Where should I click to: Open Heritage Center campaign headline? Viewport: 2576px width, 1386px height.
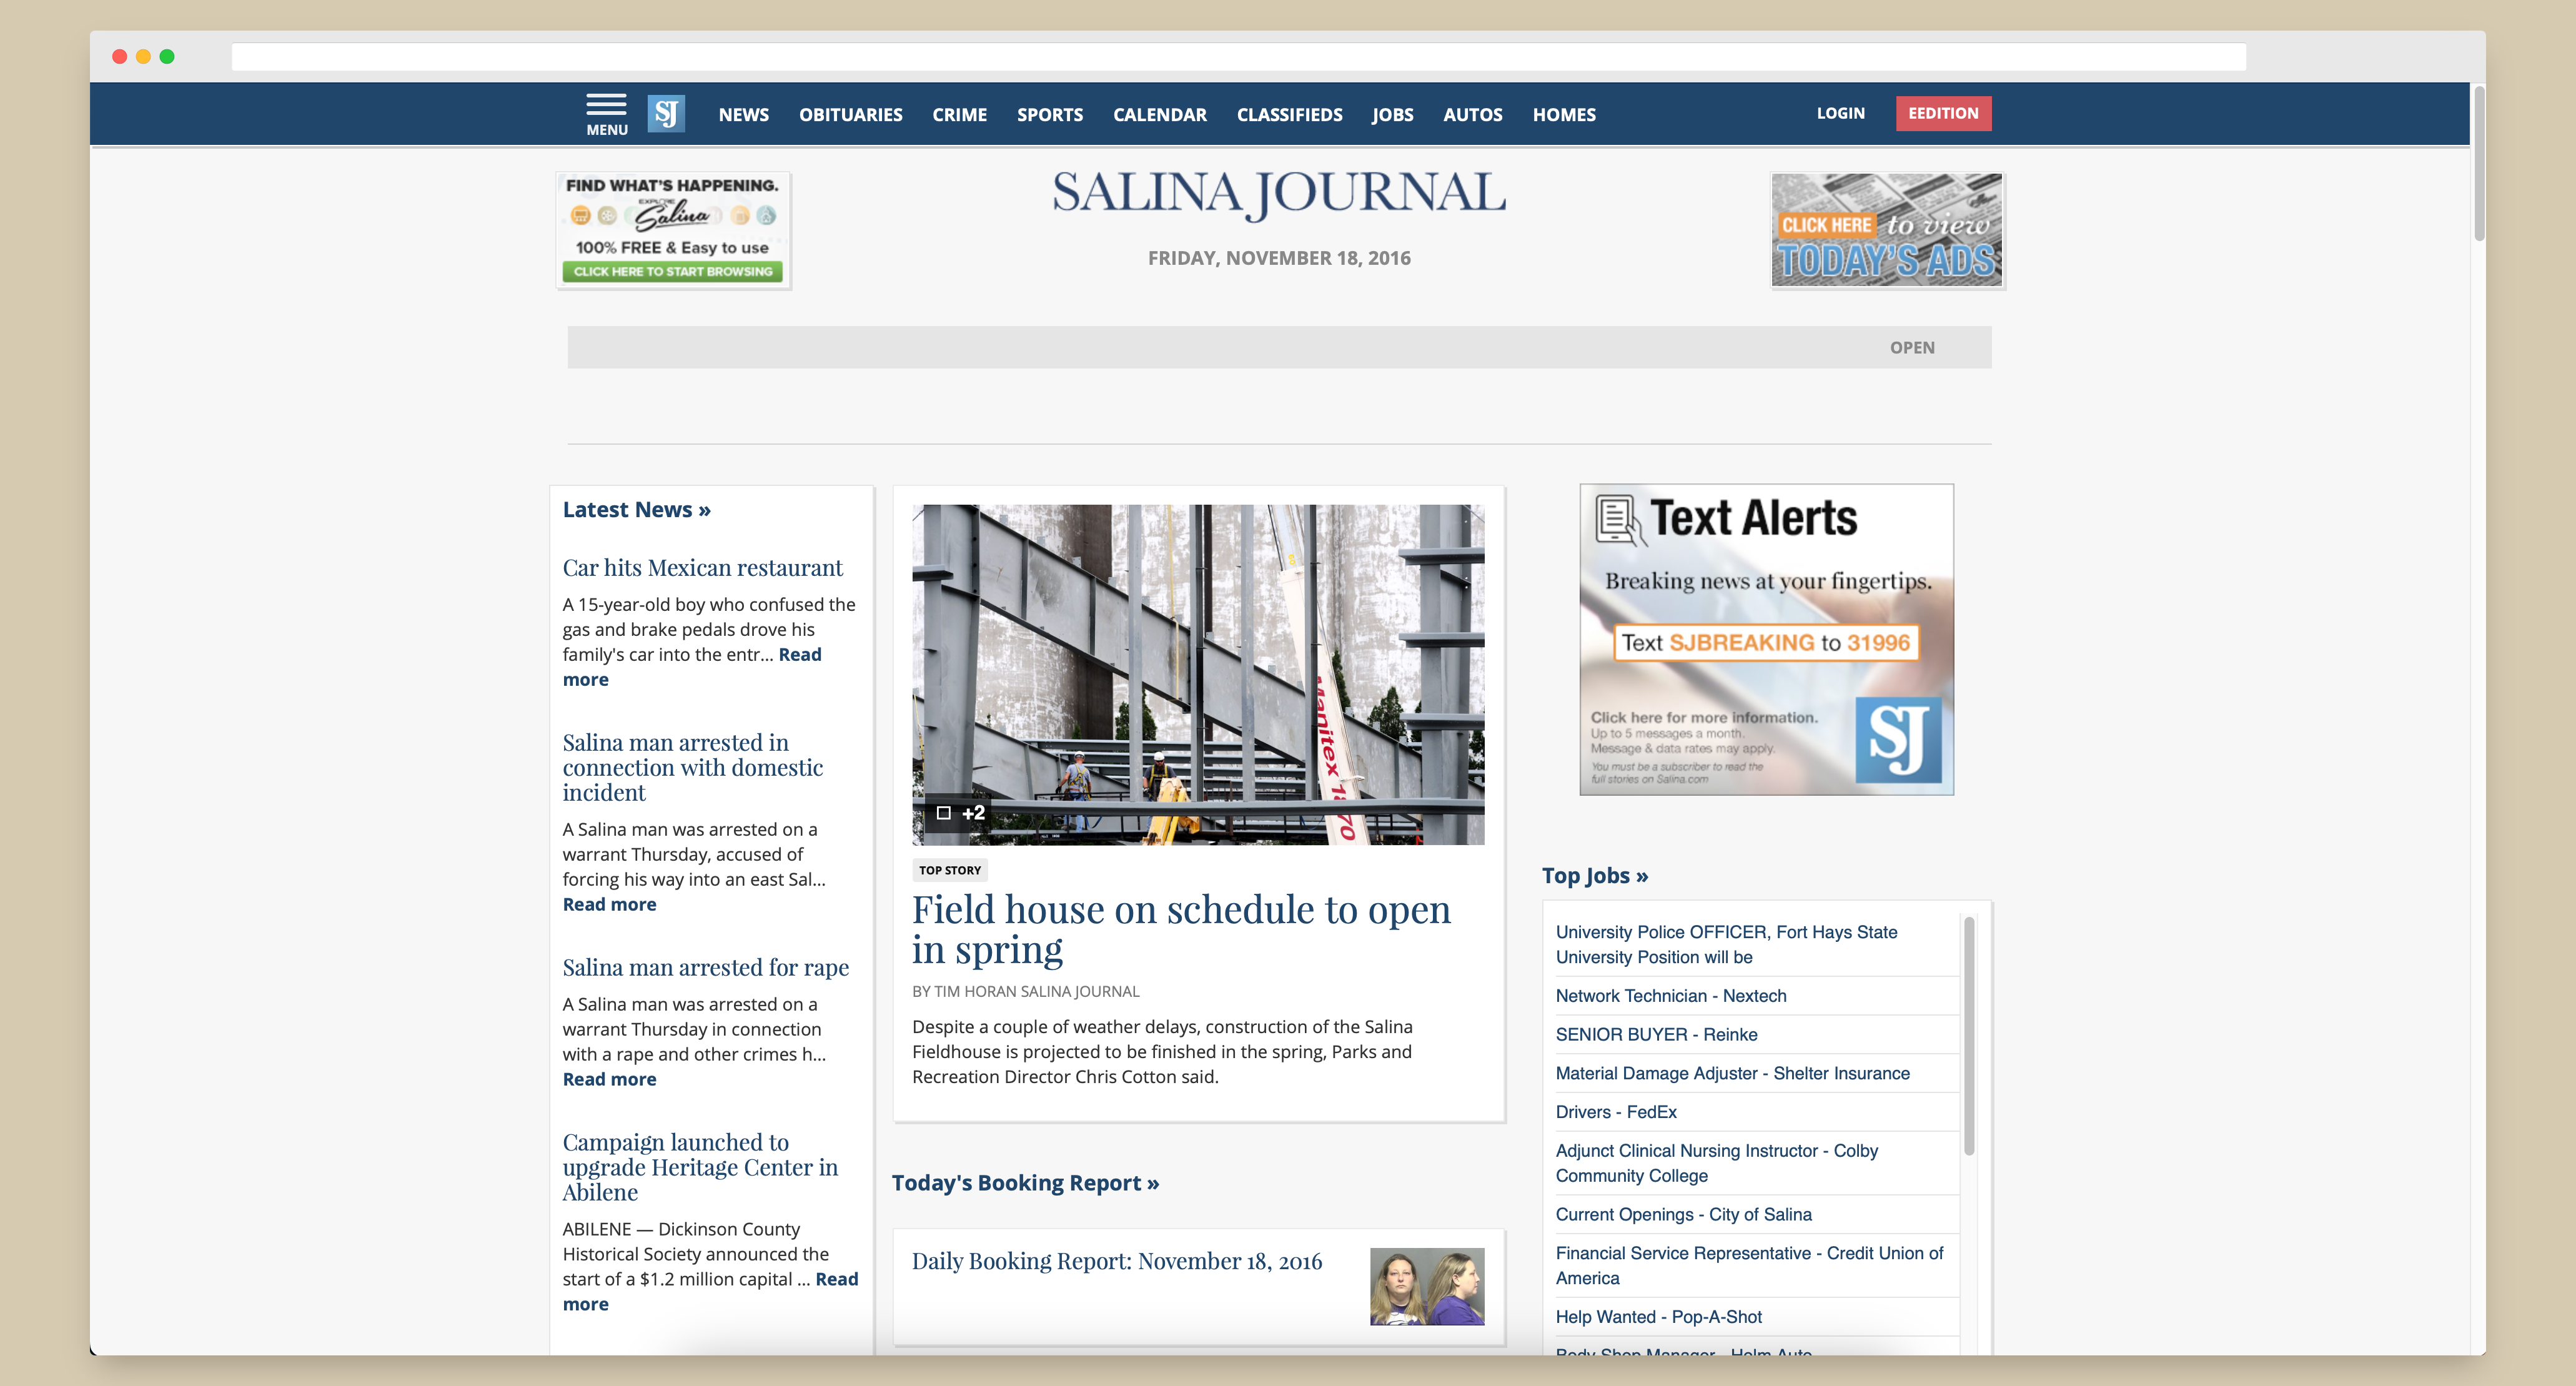[x=700, y=1167]
